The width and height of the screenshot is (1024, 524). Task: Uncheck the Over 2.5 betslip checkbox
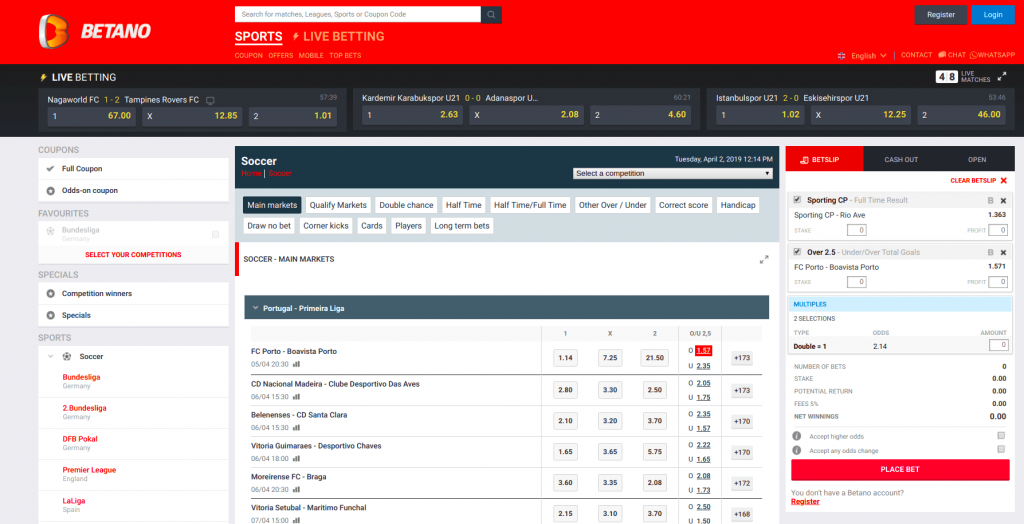click(797, 252)
